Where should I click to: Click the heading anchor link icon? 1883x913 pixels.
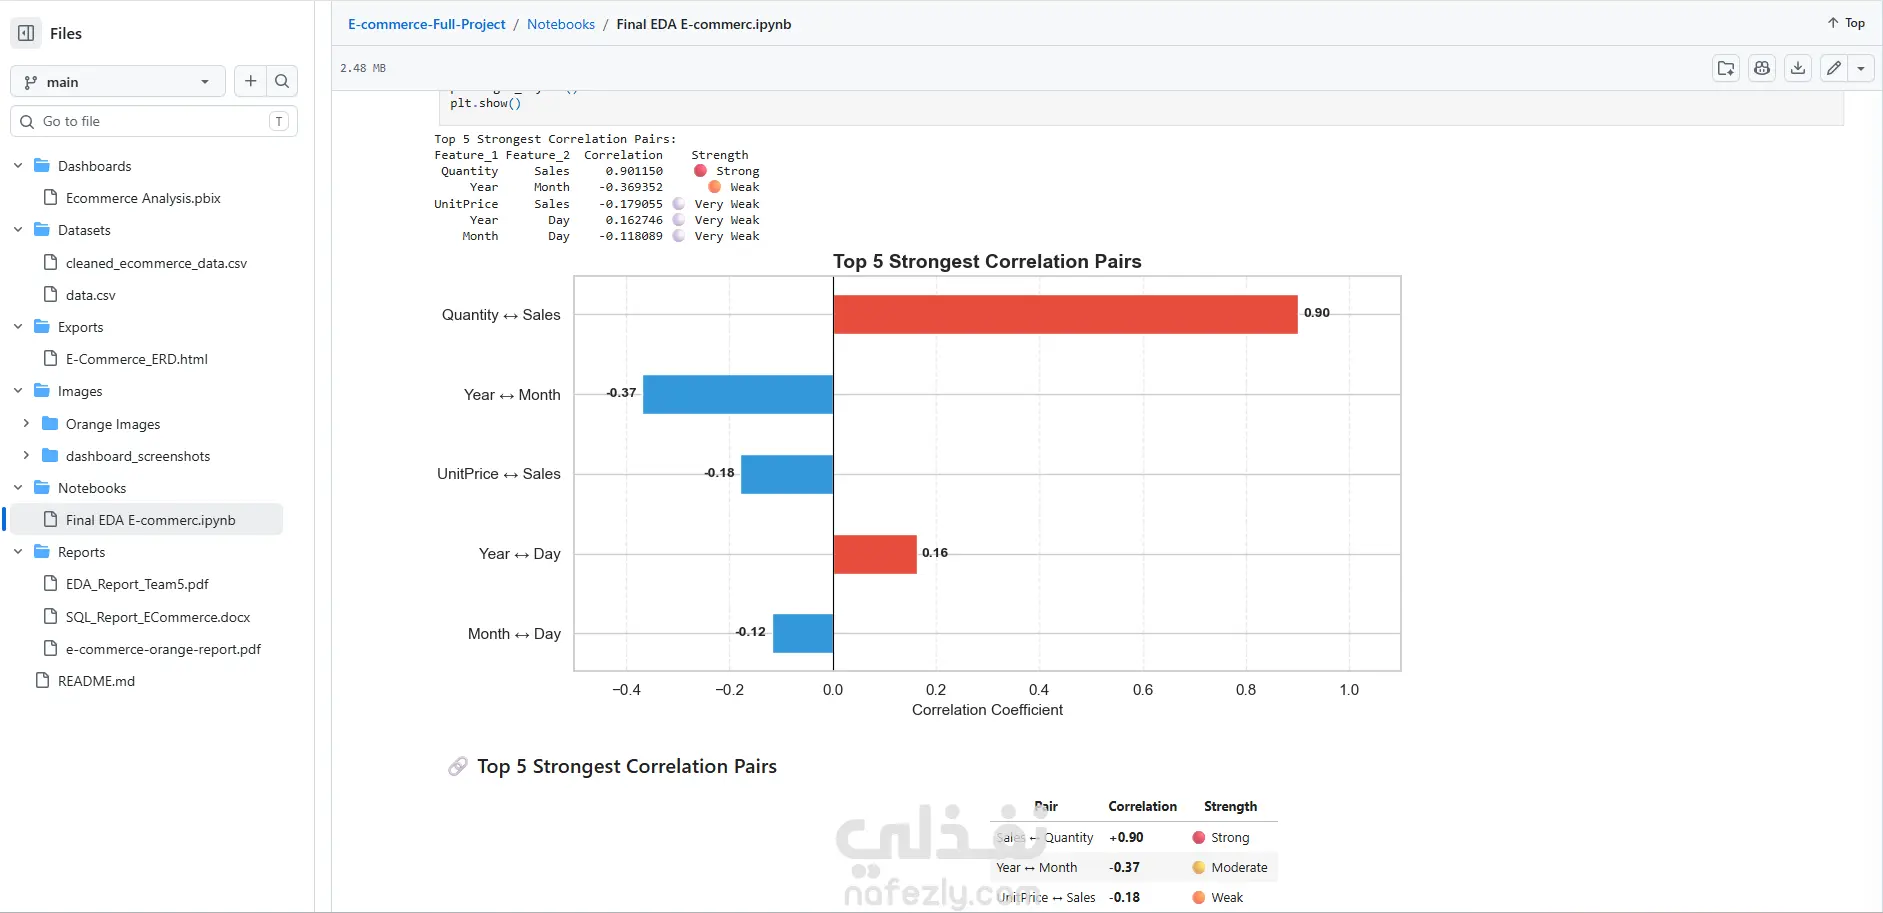(458, 766)
